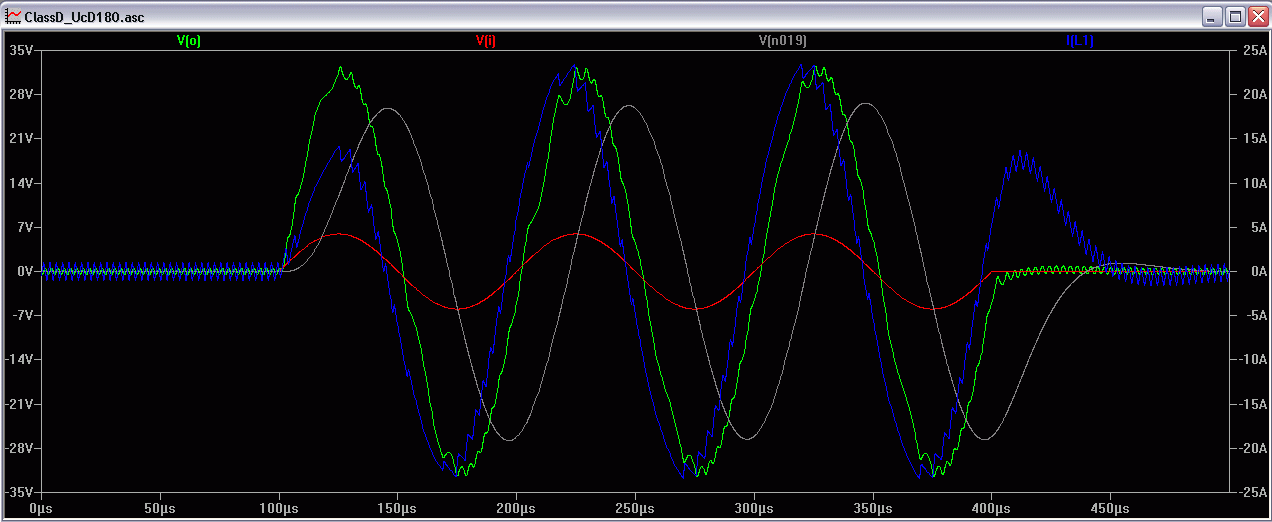This screenshot has width=1272, height=522.
Task: Close the ClassD_UcD180.asc plot window
Action: click(1256, 17)
